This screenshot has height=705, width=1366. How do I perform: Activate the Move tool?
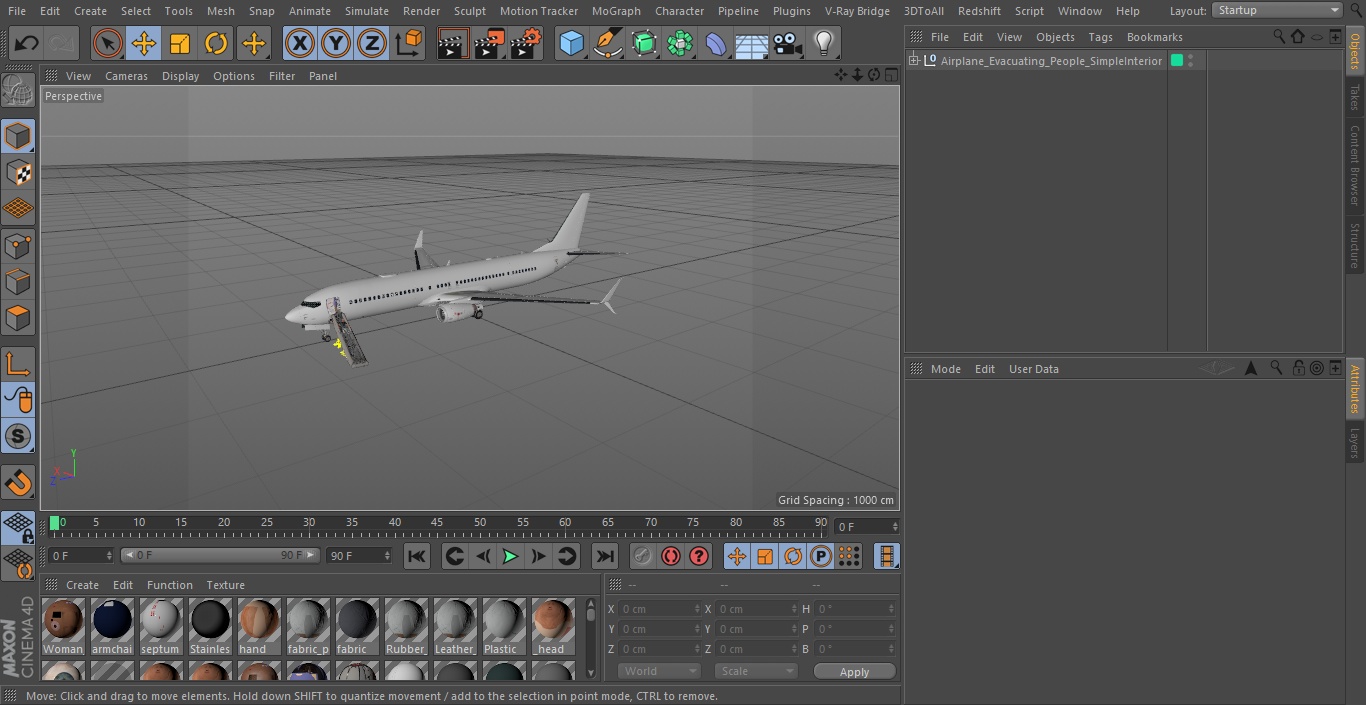[144, 43]
